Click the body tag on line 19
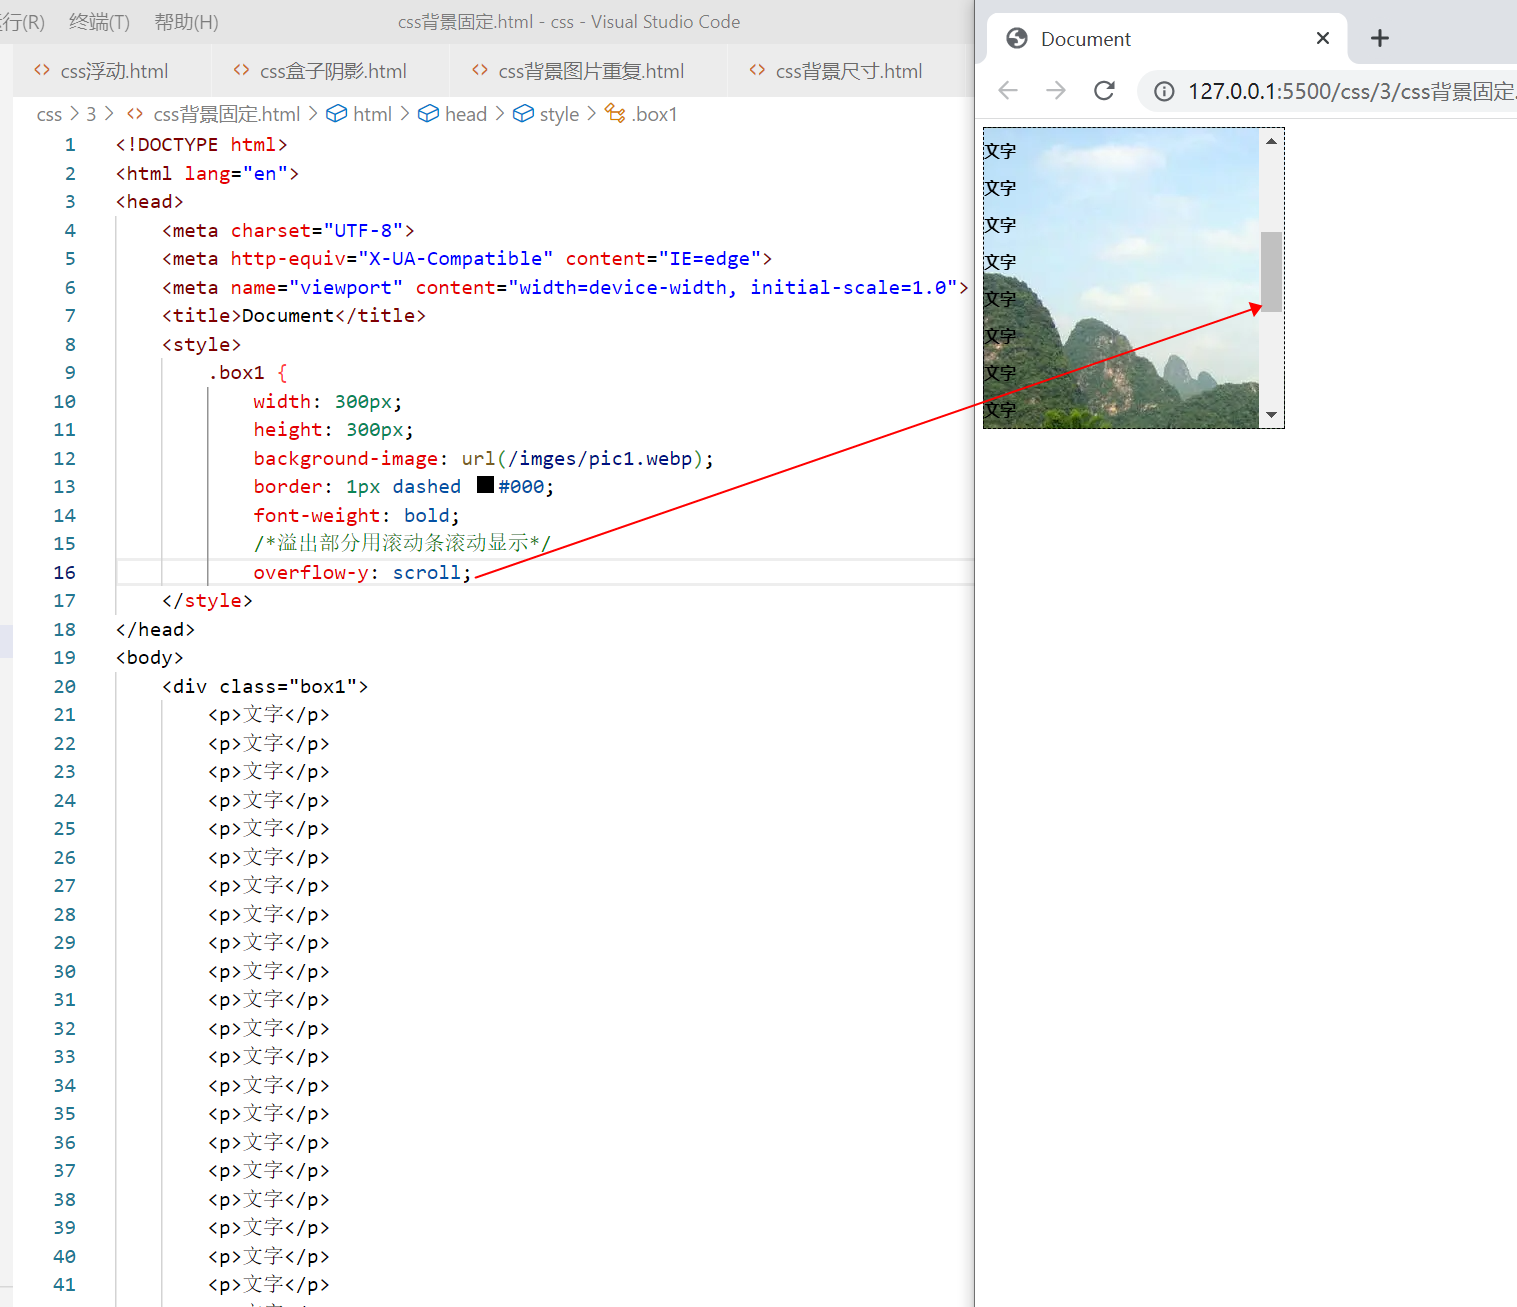 (x=149, y=658)
